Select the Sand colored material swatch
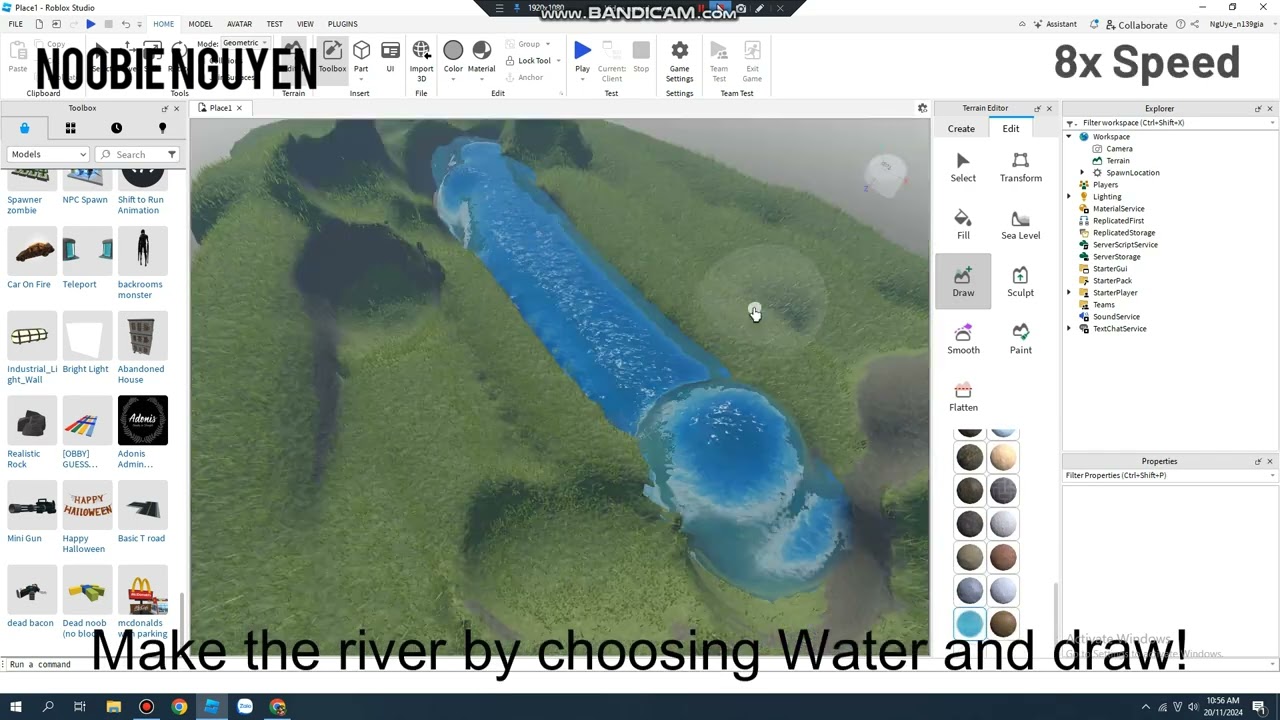Viewport: 1280px width, 720px height. coord(1003,458)
